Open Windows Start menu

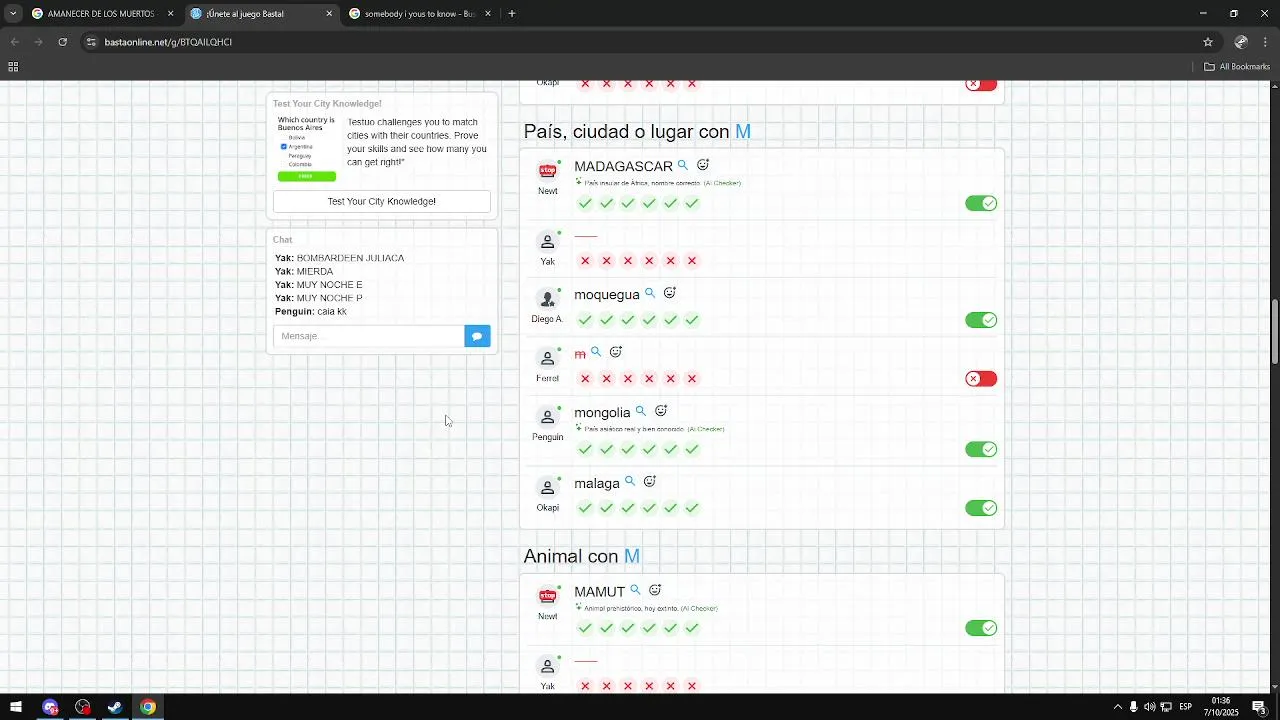point(16,707)
